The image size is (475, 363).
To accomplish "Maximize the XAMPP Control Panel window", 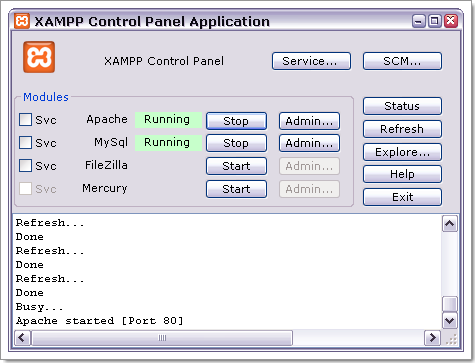I will tap(435, 21).
